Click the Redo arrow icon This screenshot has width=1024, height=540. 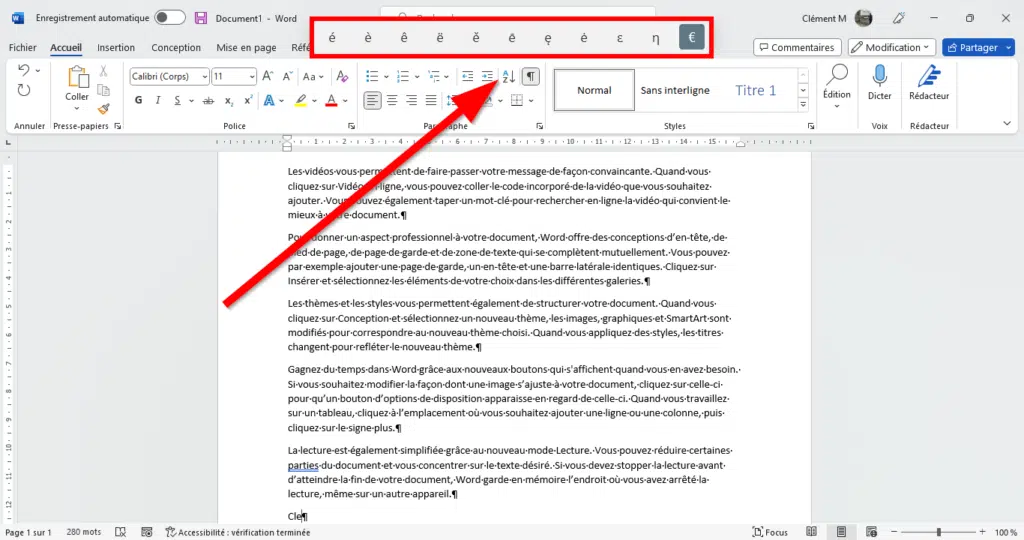(24, 90)
